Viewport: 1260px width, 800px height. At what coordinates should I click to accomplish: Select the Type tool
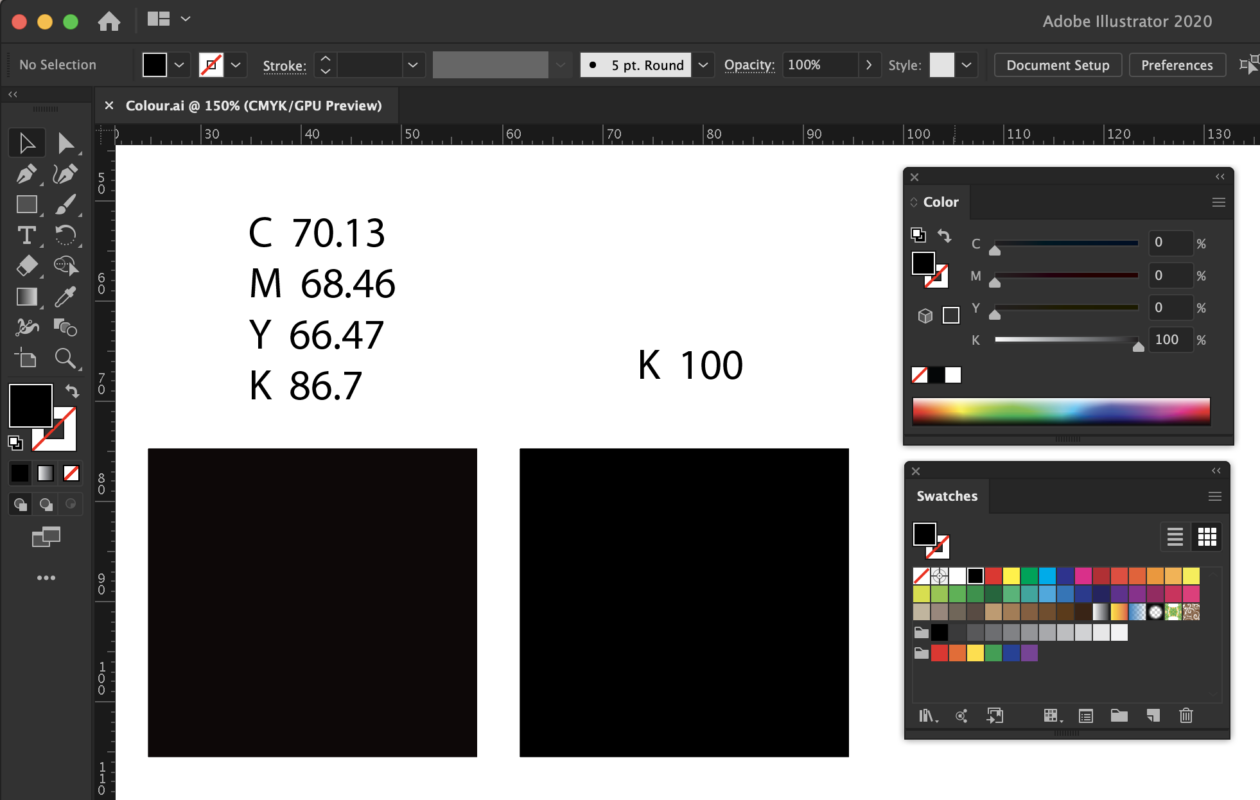click(x=26, y=236)
